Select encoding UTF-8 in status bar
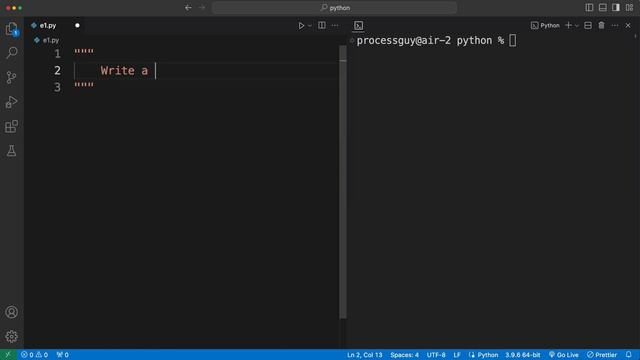Screen dimensions: 640x360 tap(436, 355)
